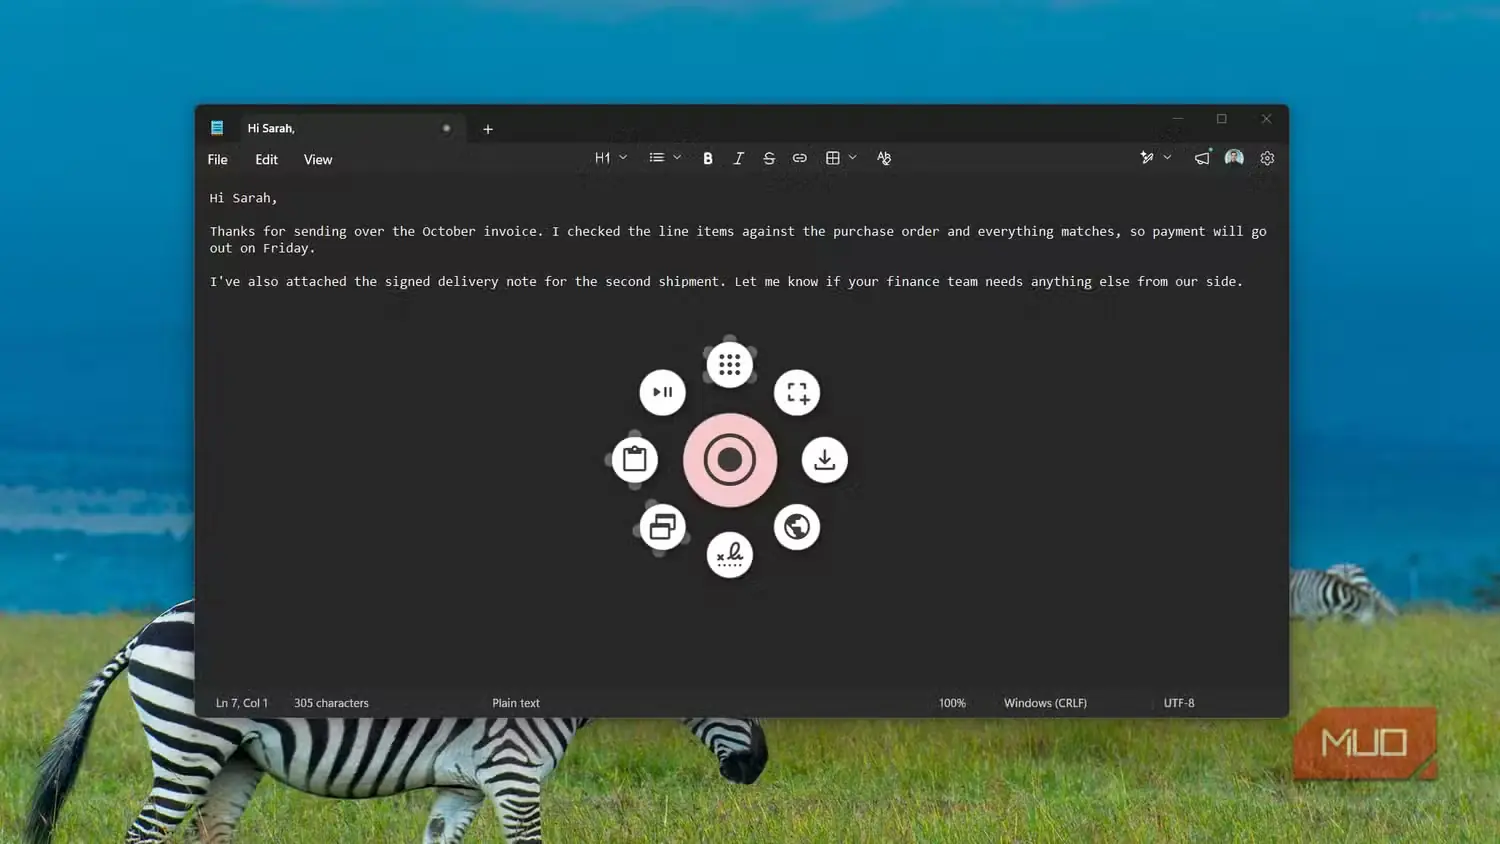Insert a link using the link icon
Image resolution: width=1500 pixels, height=844 pixels.
coord(799,158)
